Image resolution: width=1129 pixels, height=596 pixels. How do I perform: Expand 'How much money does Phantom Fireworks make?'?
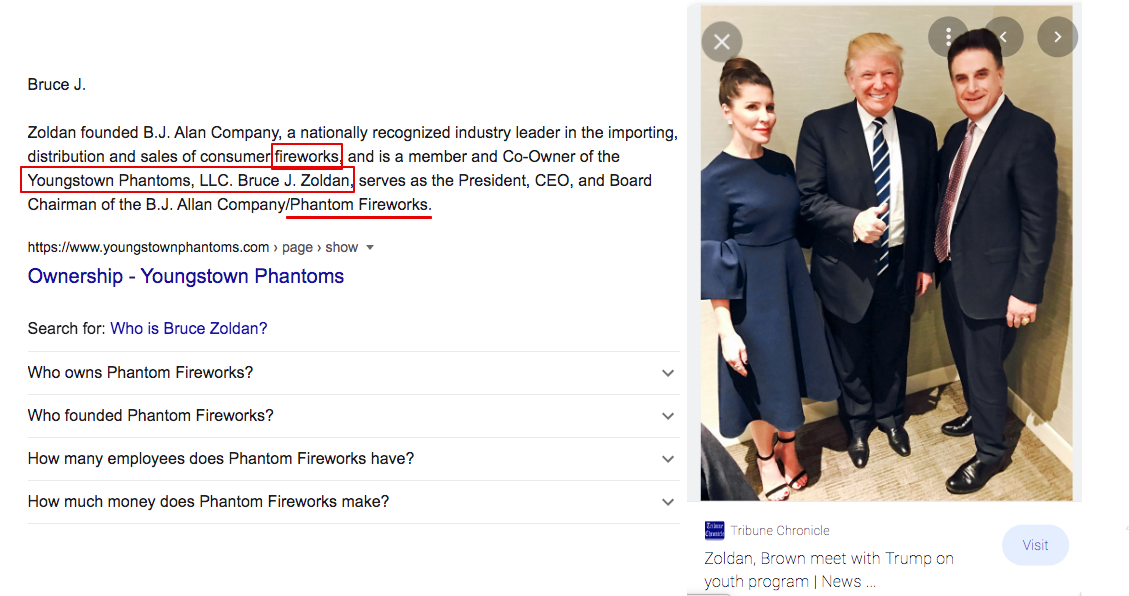pyautogui.click(x=353, y=502)
